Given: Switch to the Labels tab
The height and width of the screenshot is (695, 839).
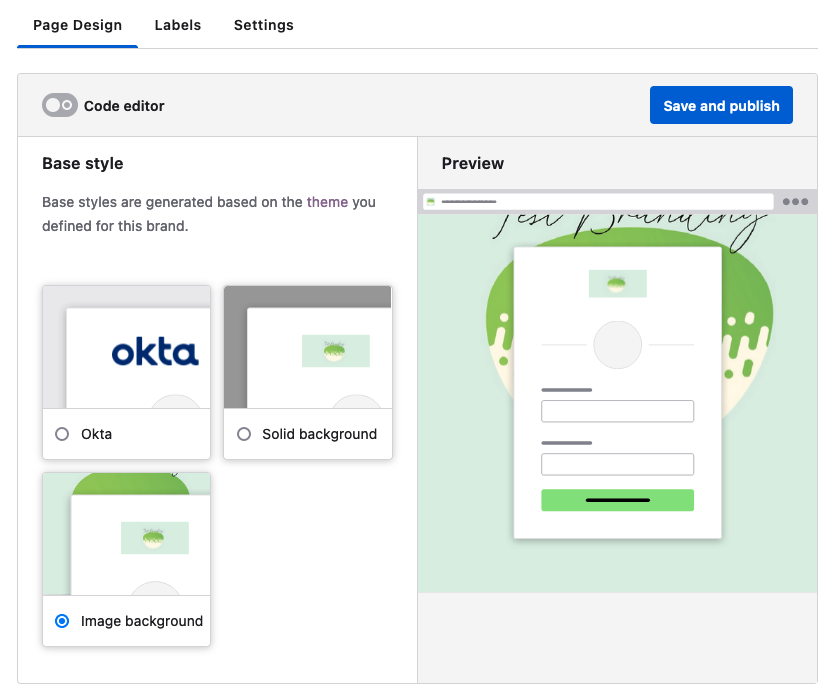Looking at the screenshot, I should click(177, 25).
